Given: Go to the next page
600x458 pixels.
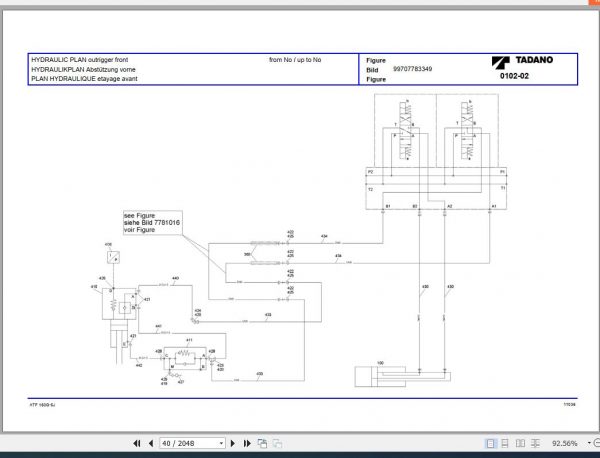Looking at the screenshot, I should pos(233,443).
